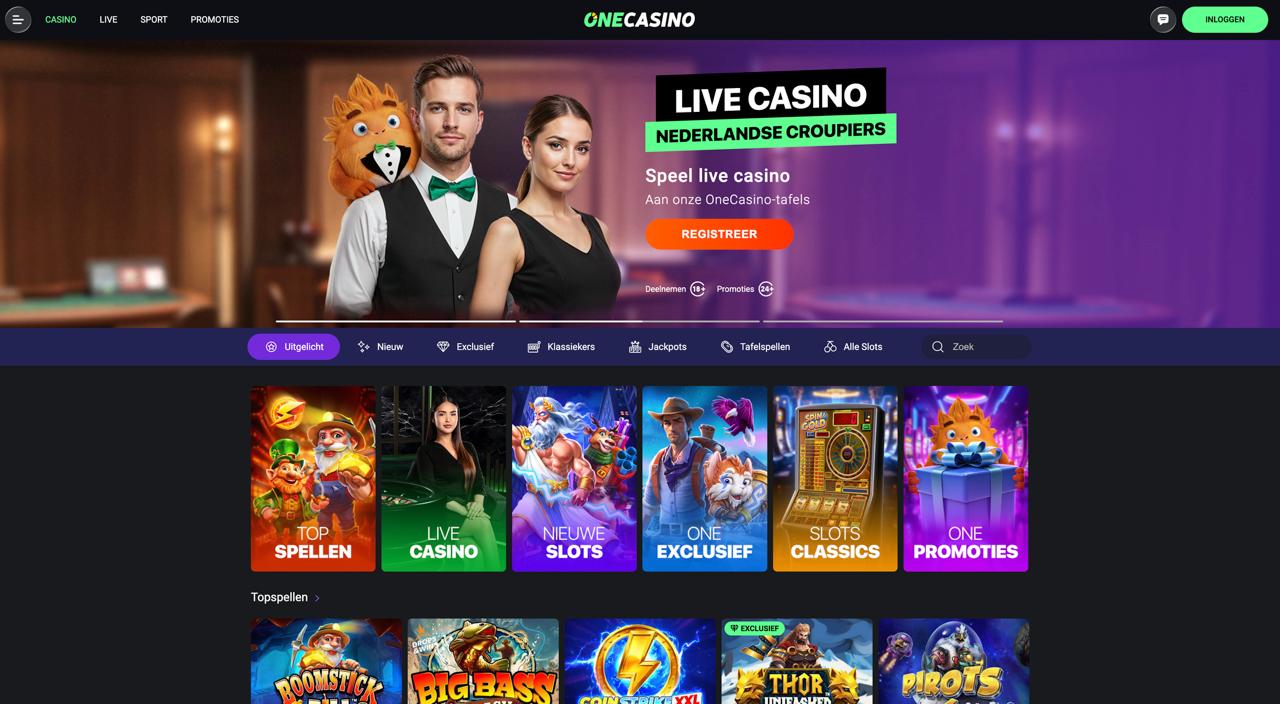
Task: Open the Thor Unleashed game thumbnail
Action: click(797, 661)
